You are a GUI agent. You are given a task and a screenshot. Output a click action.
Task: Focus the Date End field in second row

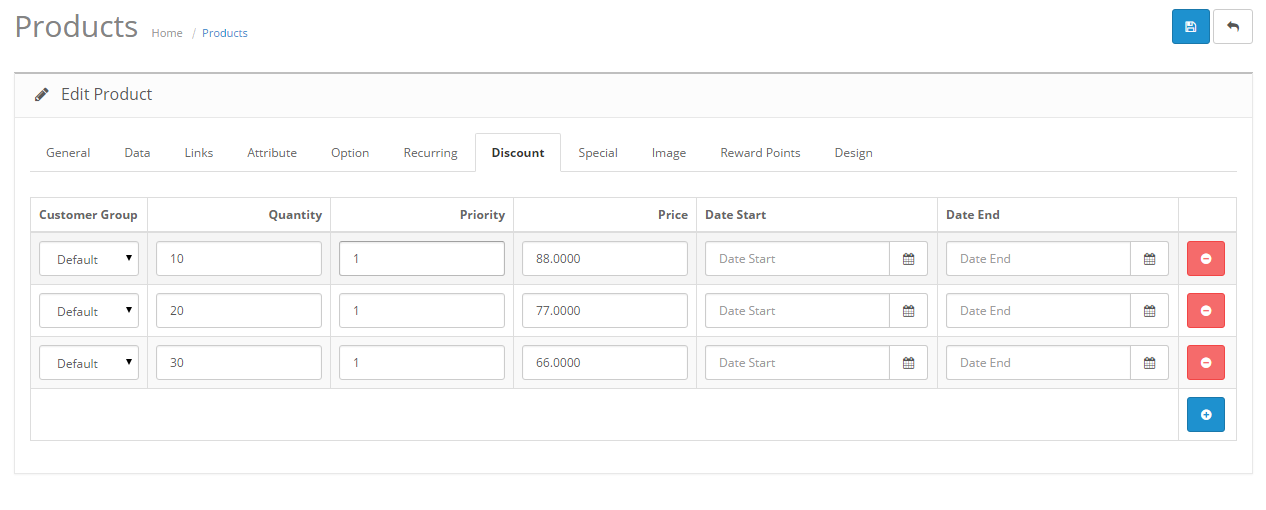[x=1038, y=311]
